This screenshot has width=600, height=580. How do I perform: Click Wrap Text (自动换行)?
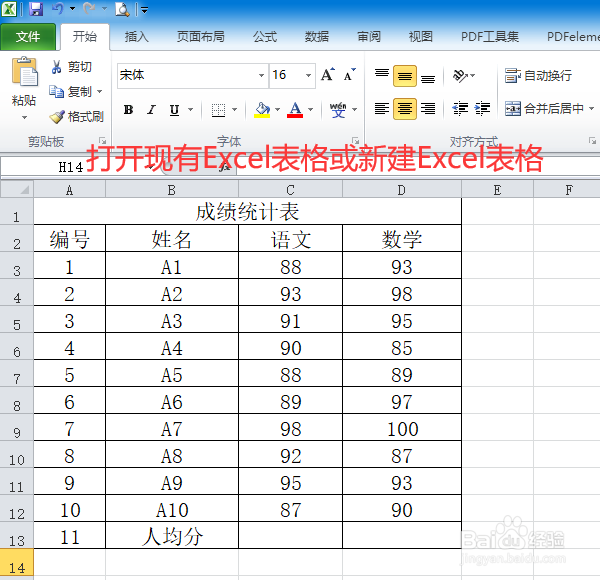(x=538, y=75)
